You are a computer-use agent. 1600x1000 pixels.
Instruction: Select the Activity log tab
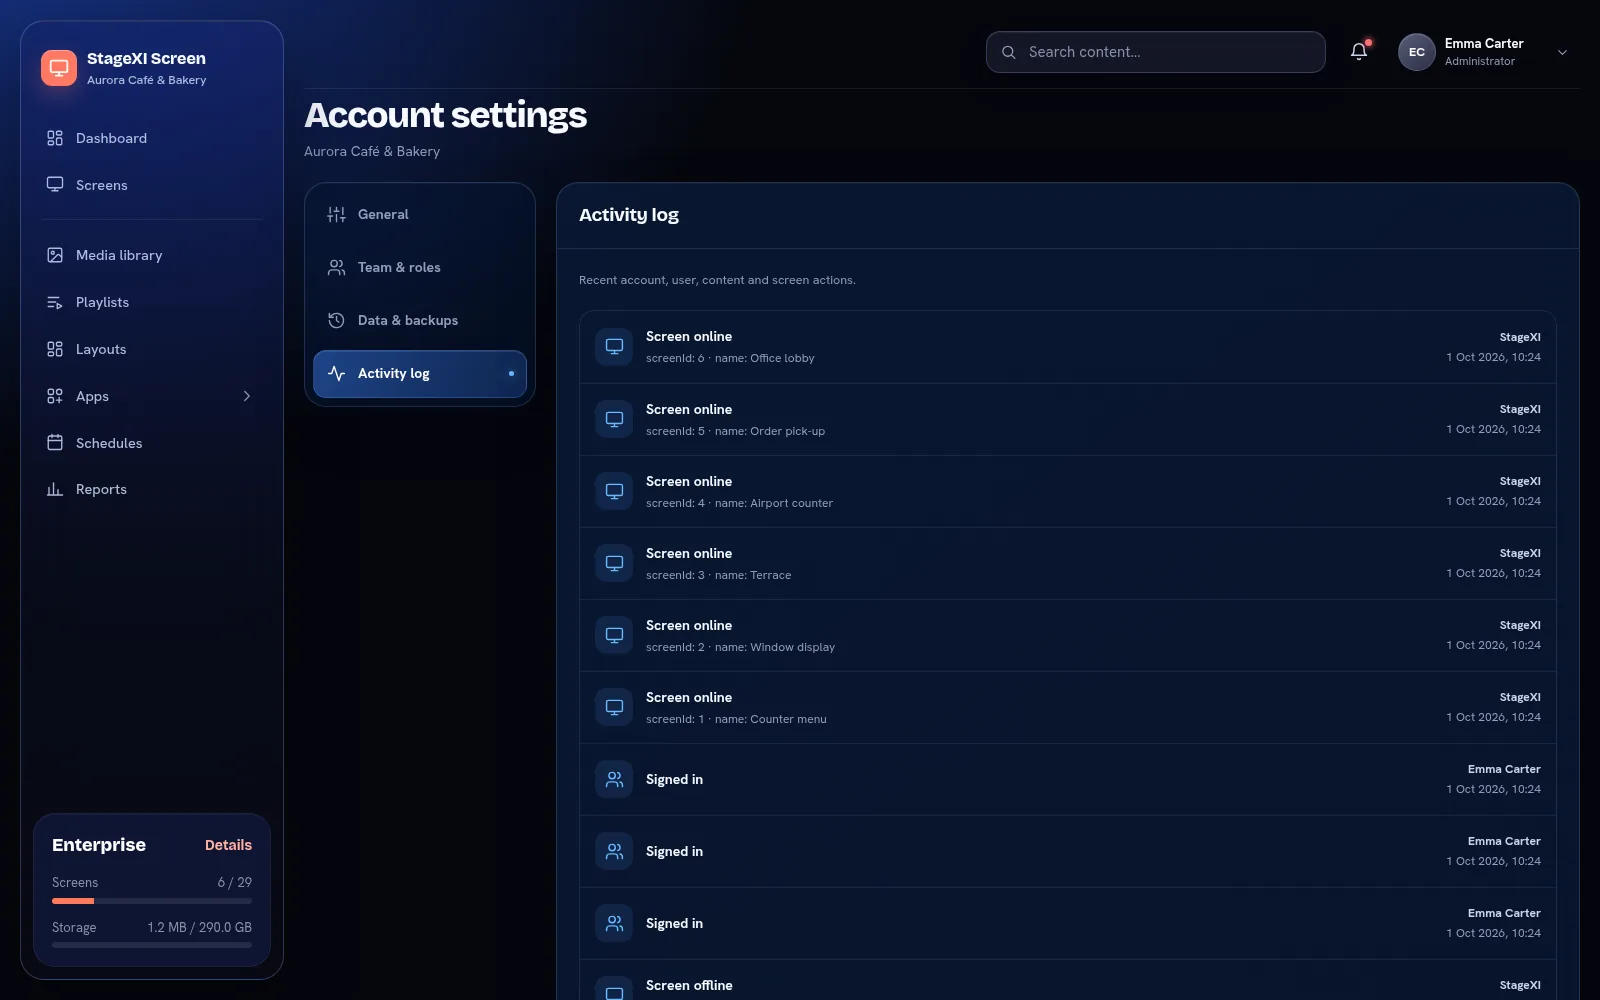420,373
